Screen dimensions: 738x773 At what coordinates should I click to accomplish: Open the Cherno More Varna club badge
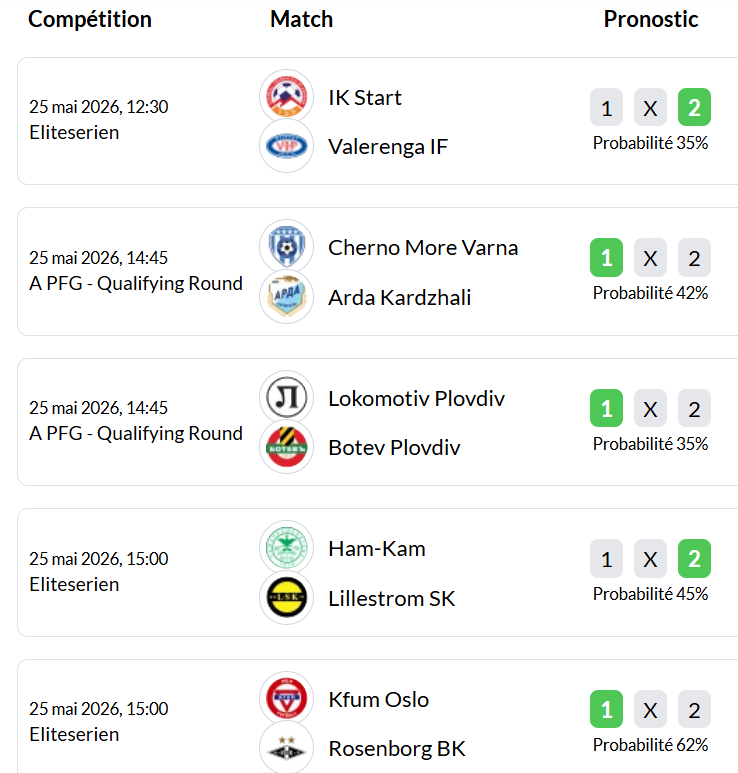coord(286,246)
